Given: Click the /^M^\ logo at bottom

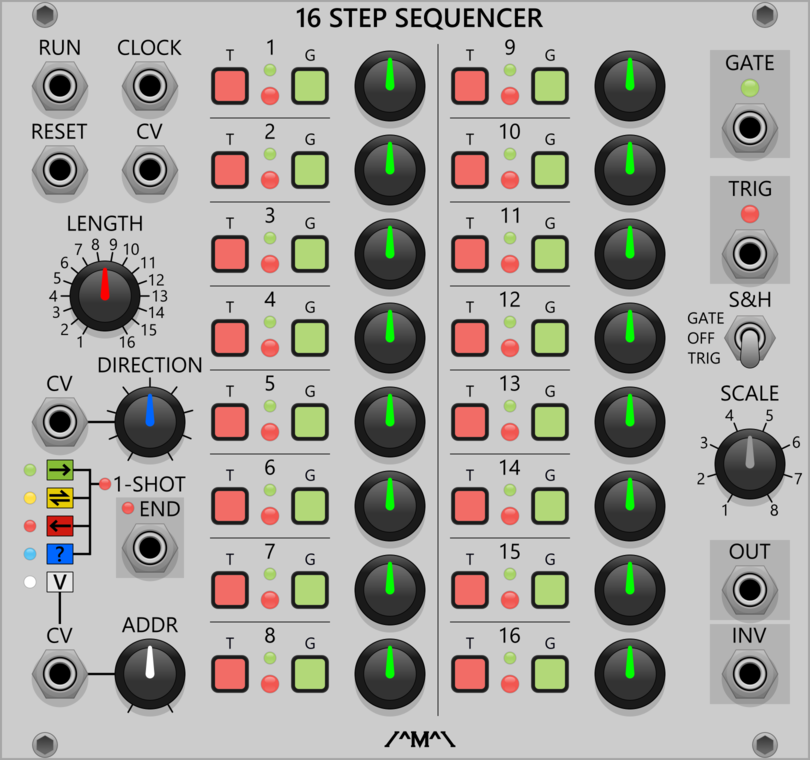Looking at the screenshot, I should click(419, 740).
